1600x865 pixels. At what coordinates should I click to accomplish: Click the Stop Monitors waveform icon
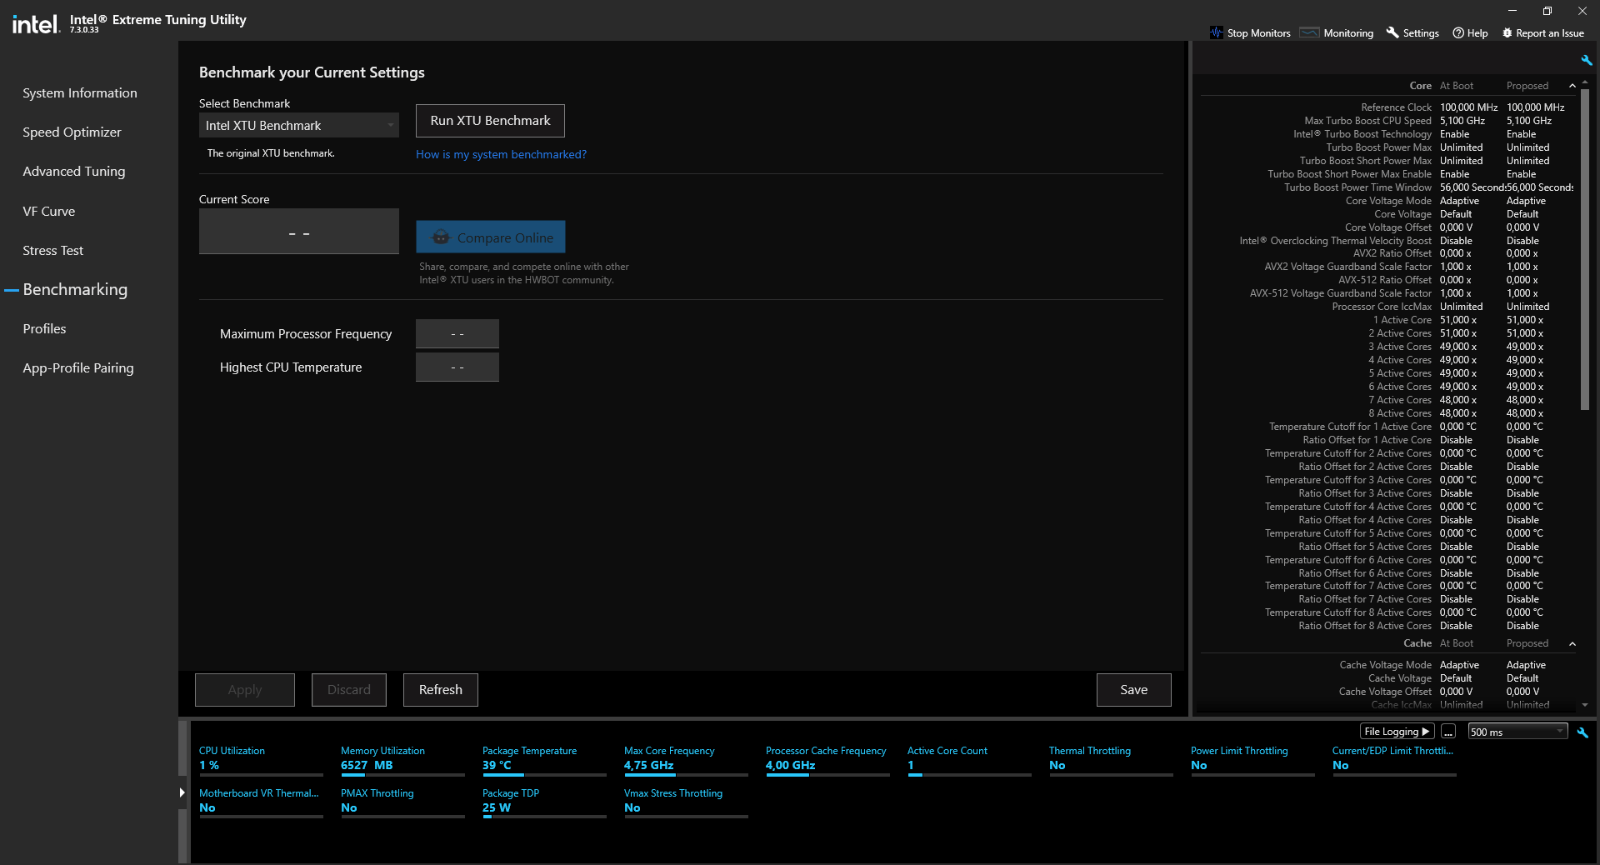click(1216, 33)
